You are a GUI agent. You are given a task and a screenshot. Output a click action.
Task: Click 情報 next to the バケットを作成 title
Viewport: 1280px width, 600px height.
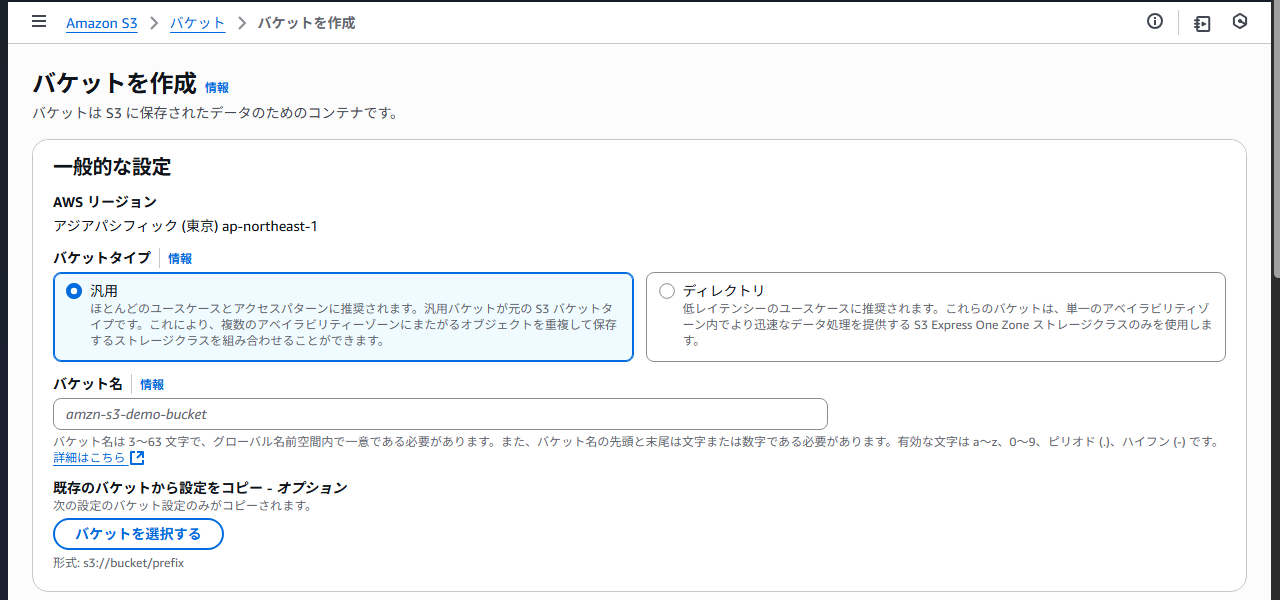click(x=216, y=88)
